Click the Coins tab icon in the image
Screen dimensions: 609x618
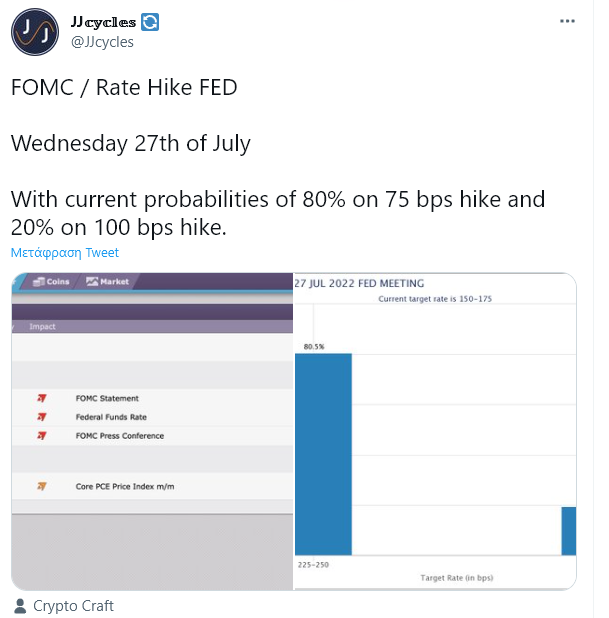[39, 282]
